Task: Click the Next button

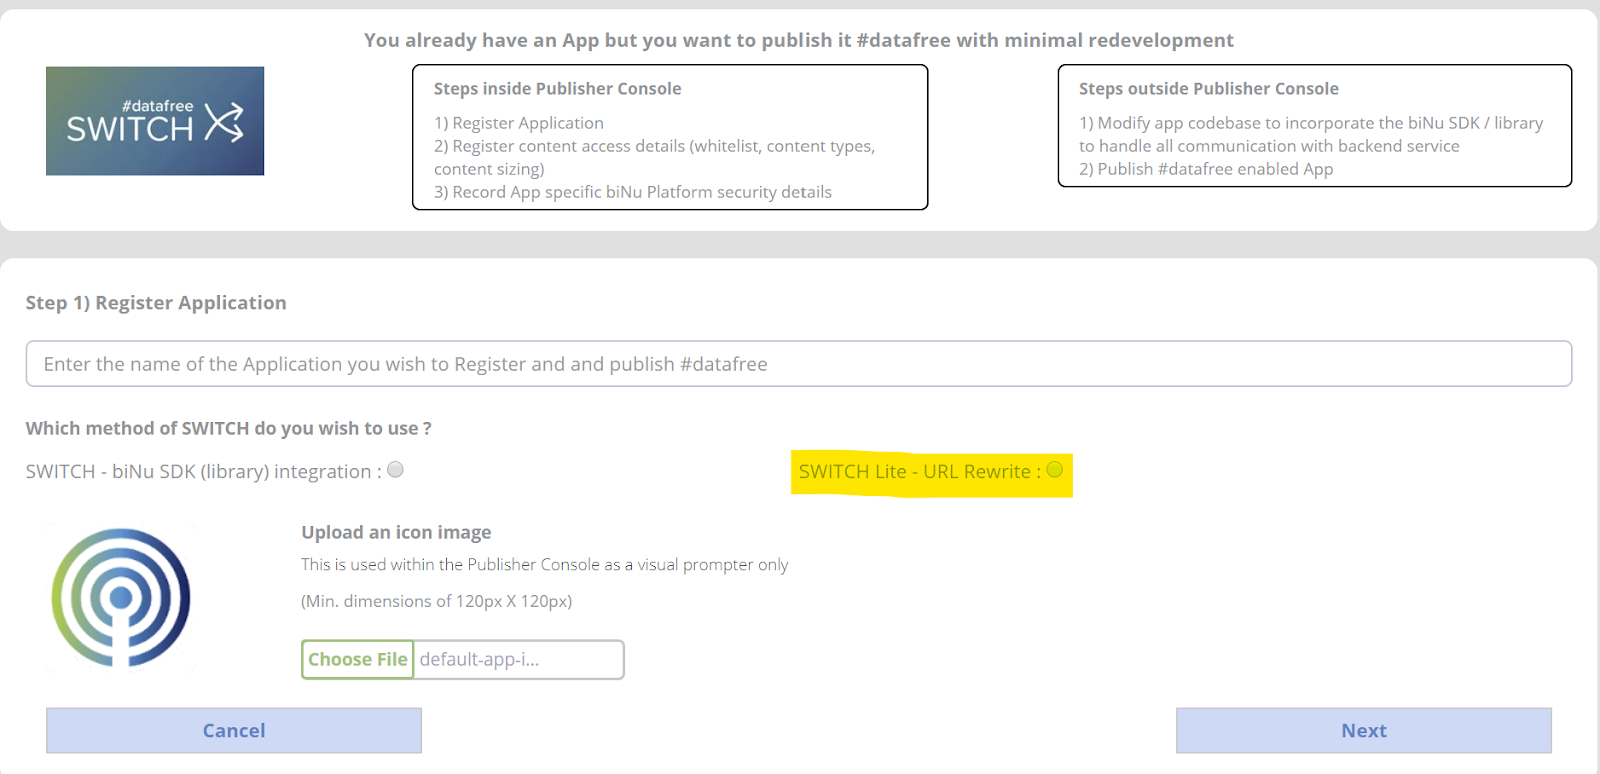Action: click(1364, 730)
